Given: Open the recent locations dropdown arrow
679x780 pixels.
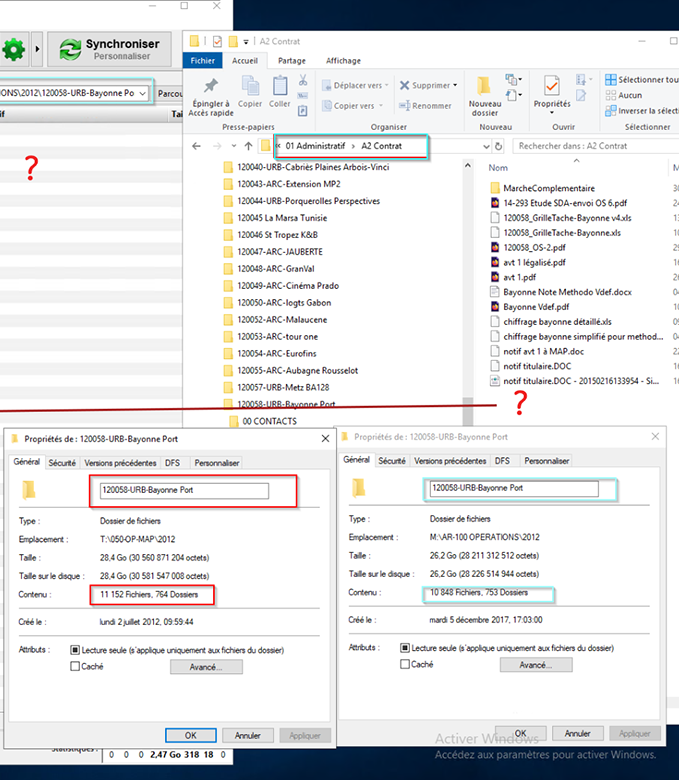Looking at the screenshot, I should (234, 146).
